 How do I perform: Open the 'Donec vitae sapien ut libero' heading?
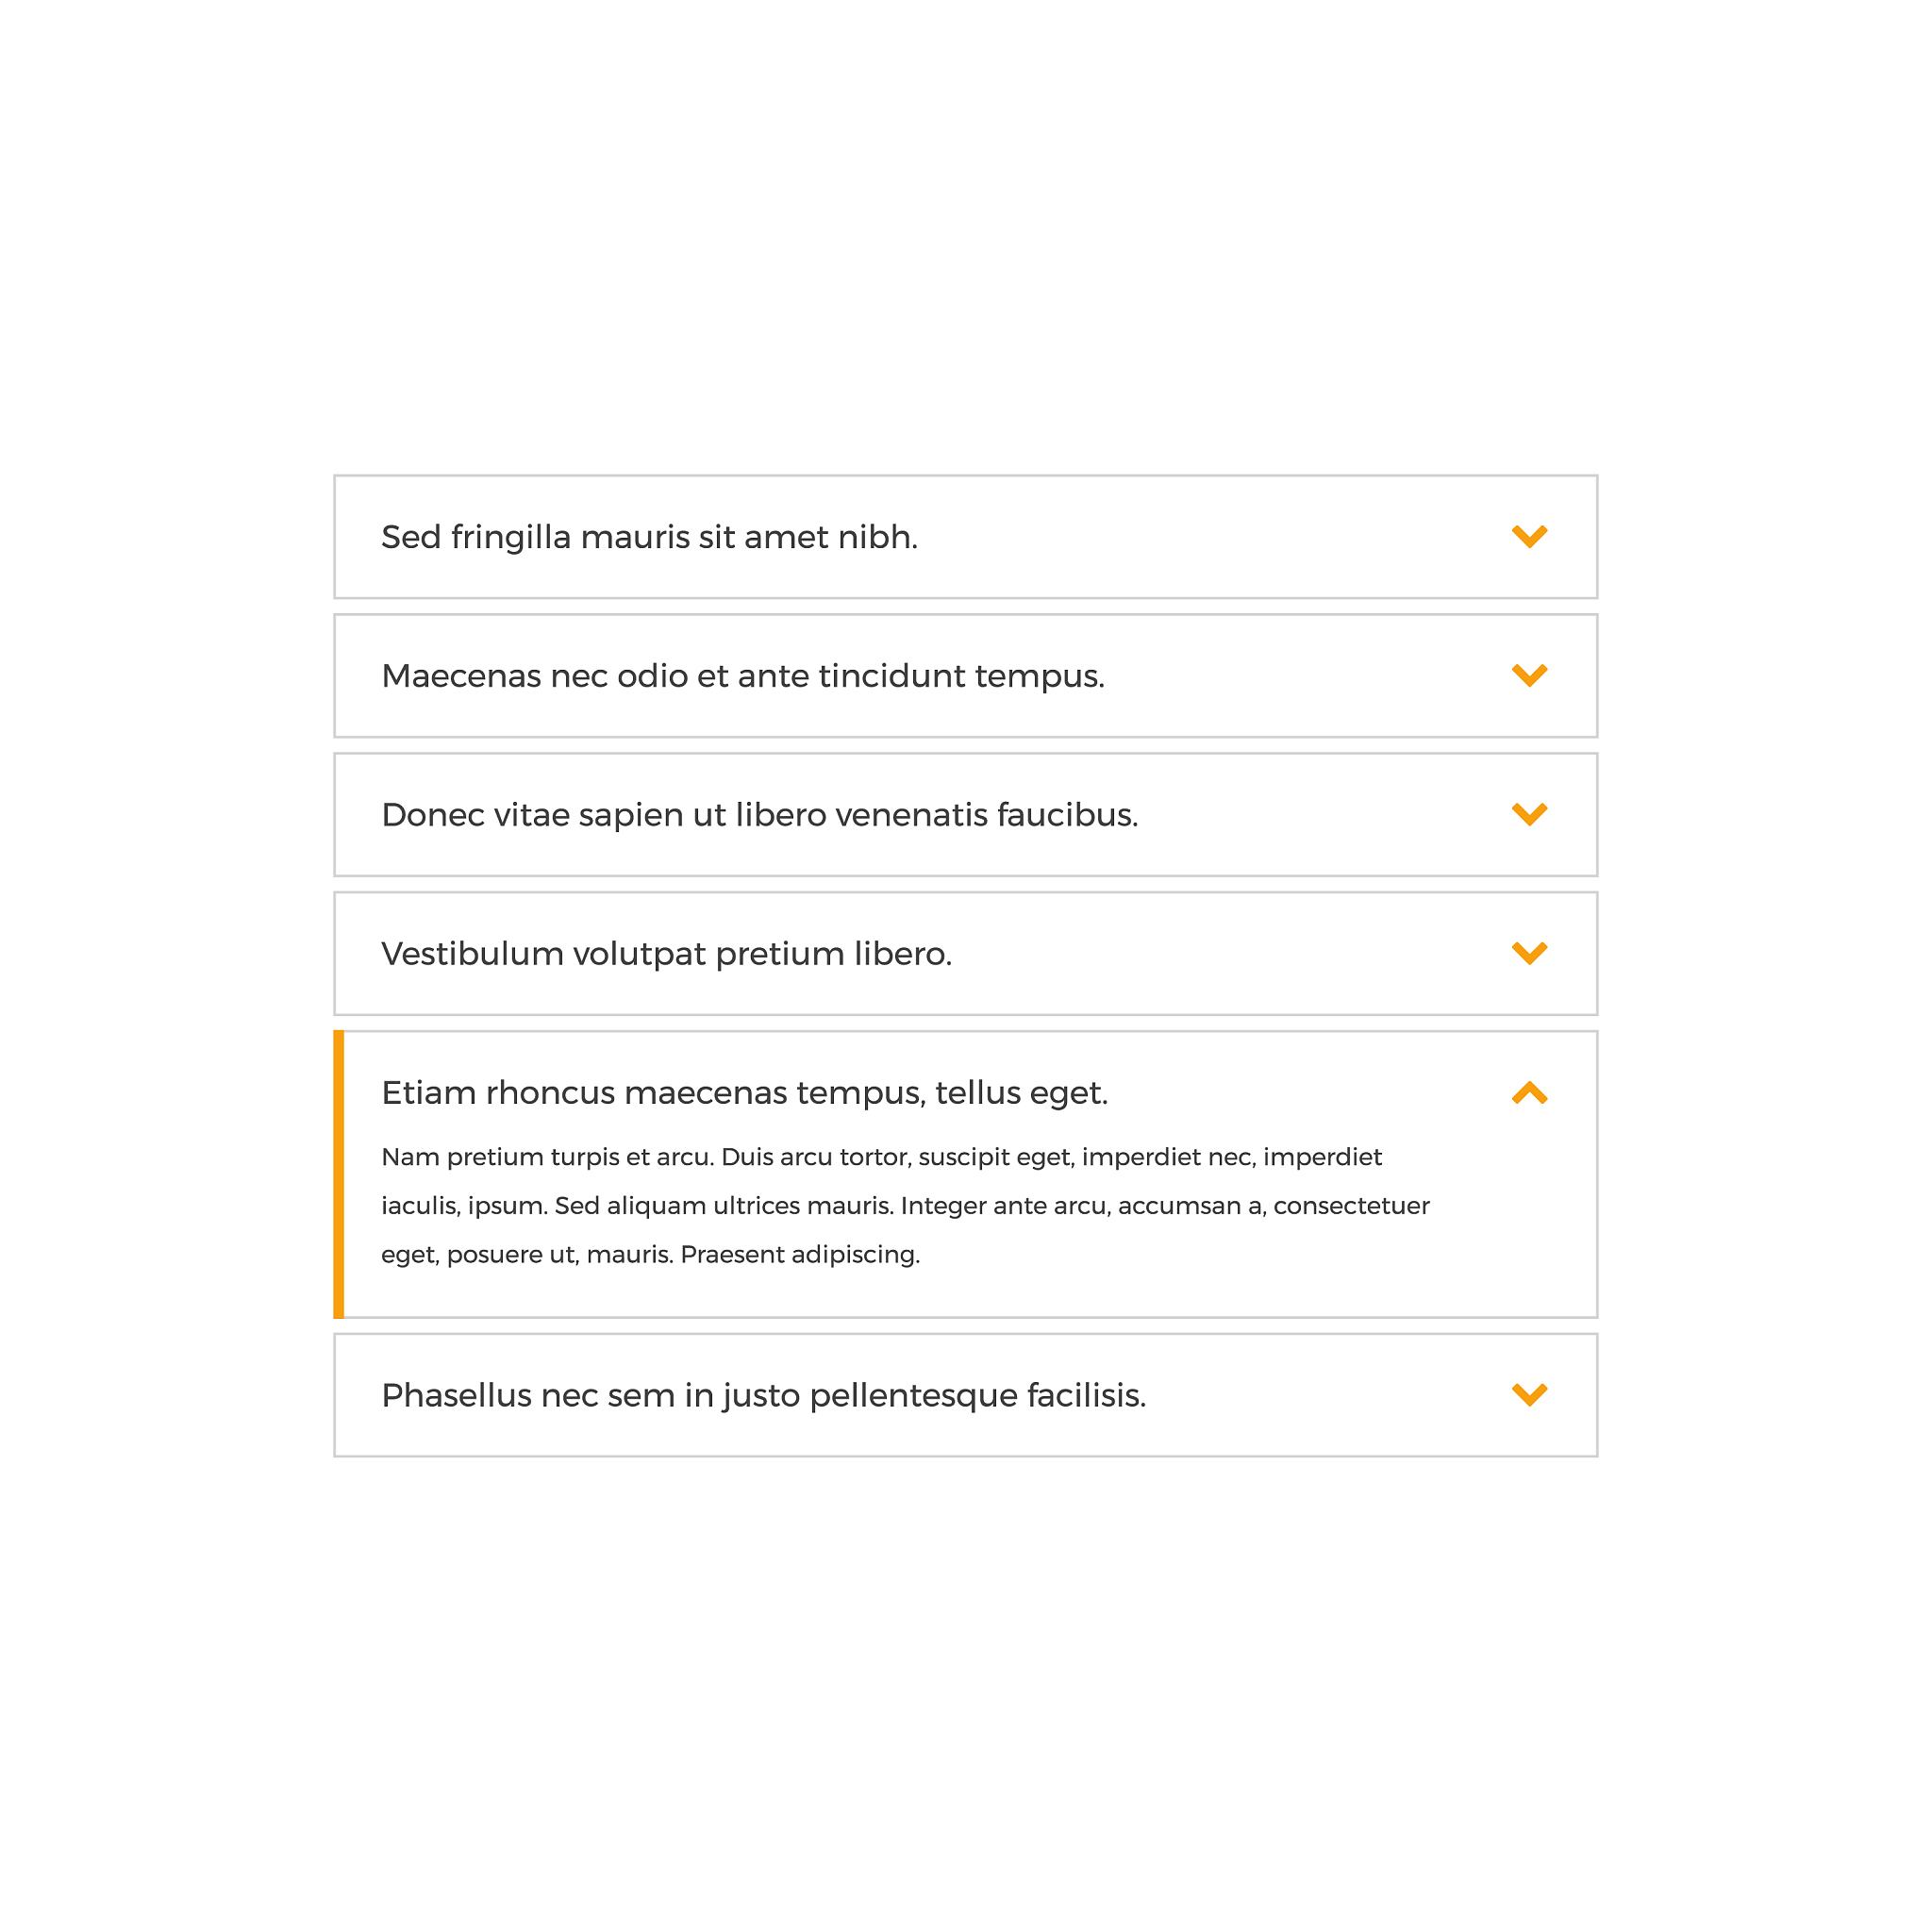(760, 816)
